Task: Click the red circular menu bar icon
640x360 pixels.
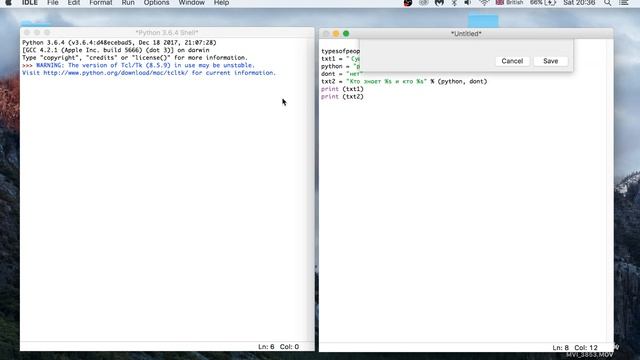Action: click(407, 3)
